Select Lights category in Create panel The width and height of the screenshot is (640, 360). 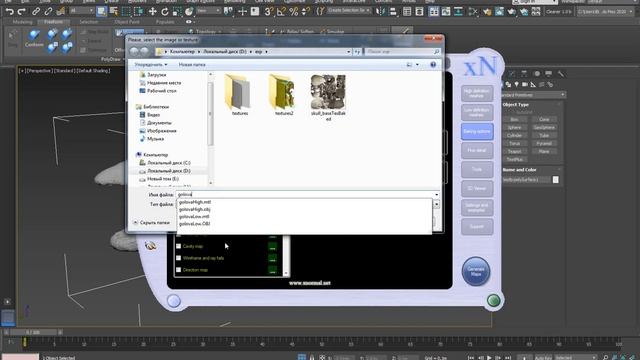516,84
